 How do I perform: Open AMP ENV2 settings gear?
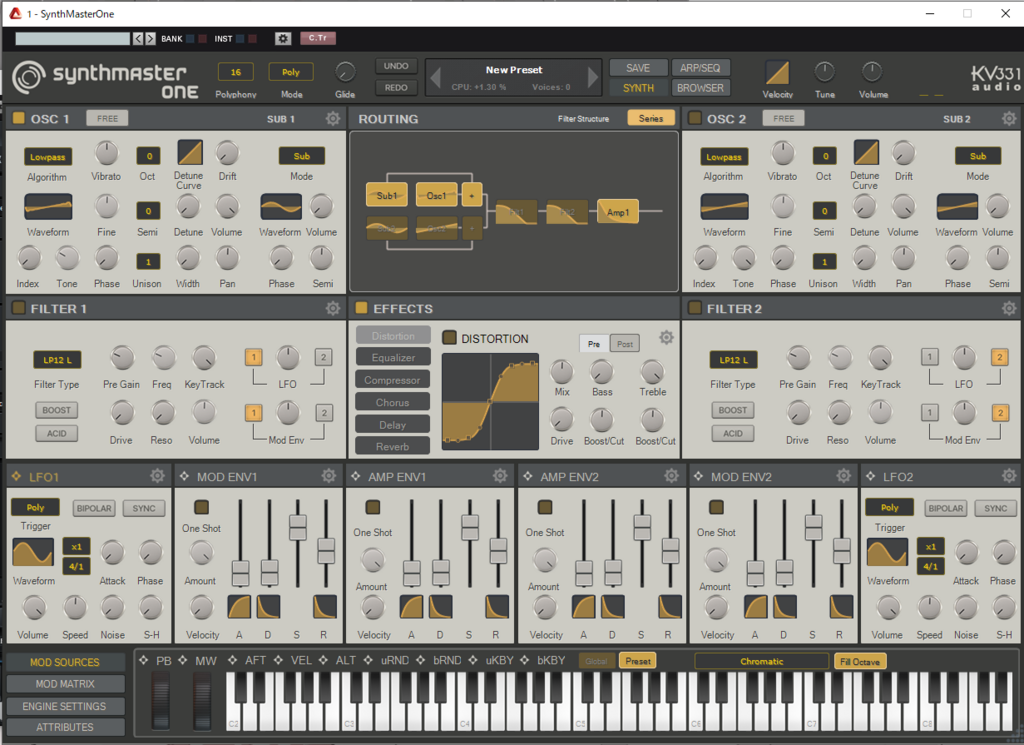[x=671, y=476]
